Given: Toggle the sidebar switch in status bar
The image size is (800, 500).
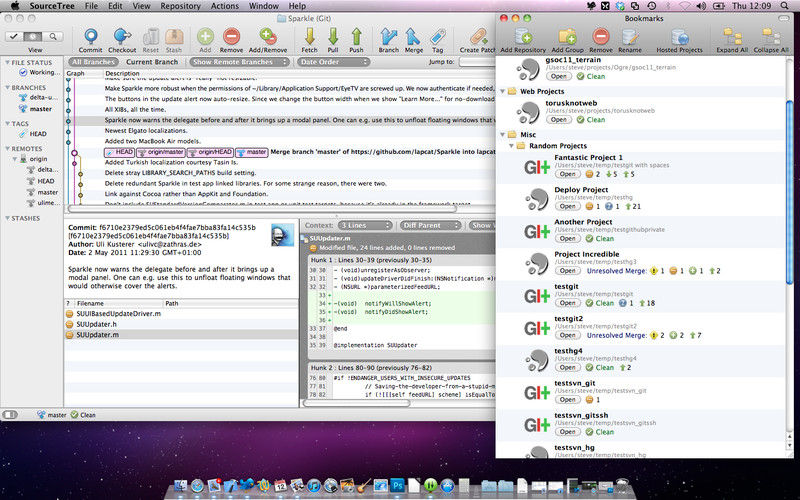Looking at the screenshot, I should (x=10, y=415).
